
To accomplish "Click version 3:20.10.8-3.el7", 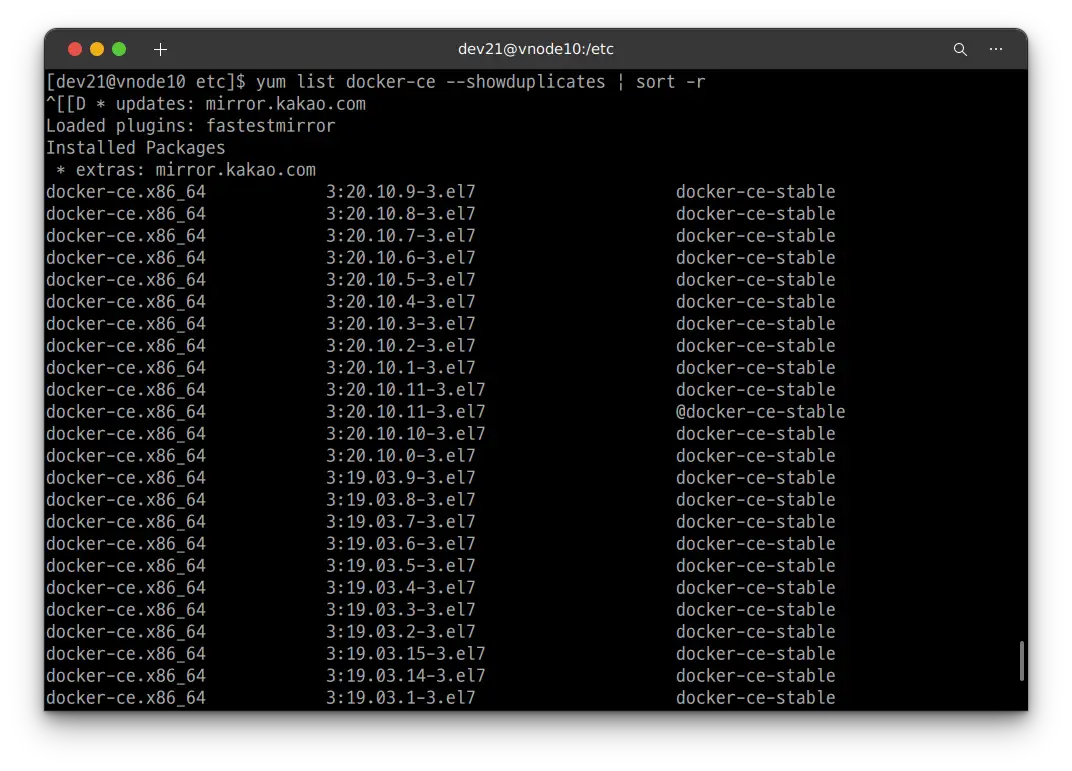I will pyautogui.click(x=400, y=214).
